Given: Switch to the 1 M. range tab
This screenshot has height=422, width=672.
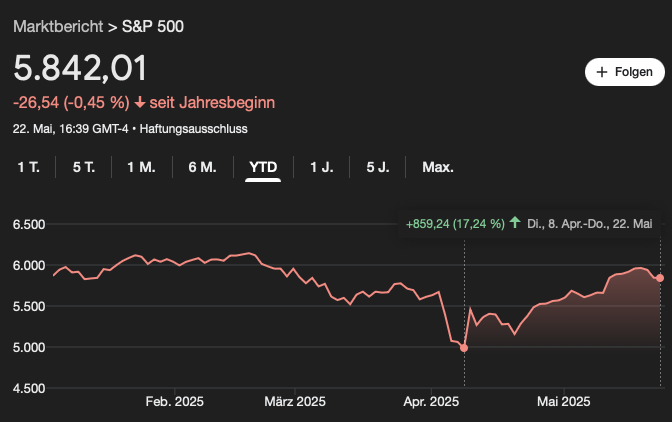Looking at the screenshot, I should click(141, 167).
